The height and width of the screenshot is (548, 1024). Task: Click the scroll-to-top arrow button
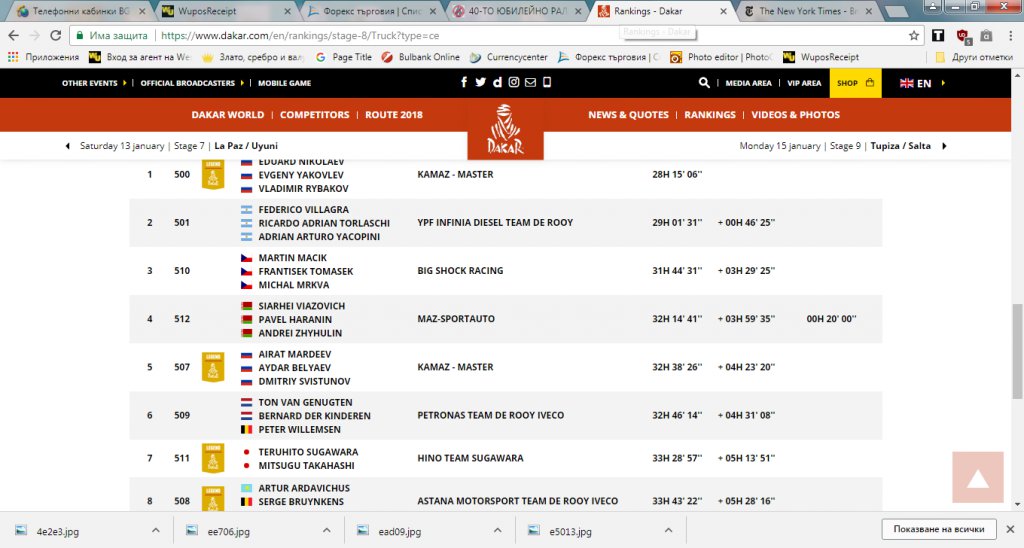click(x=978, y=477)
